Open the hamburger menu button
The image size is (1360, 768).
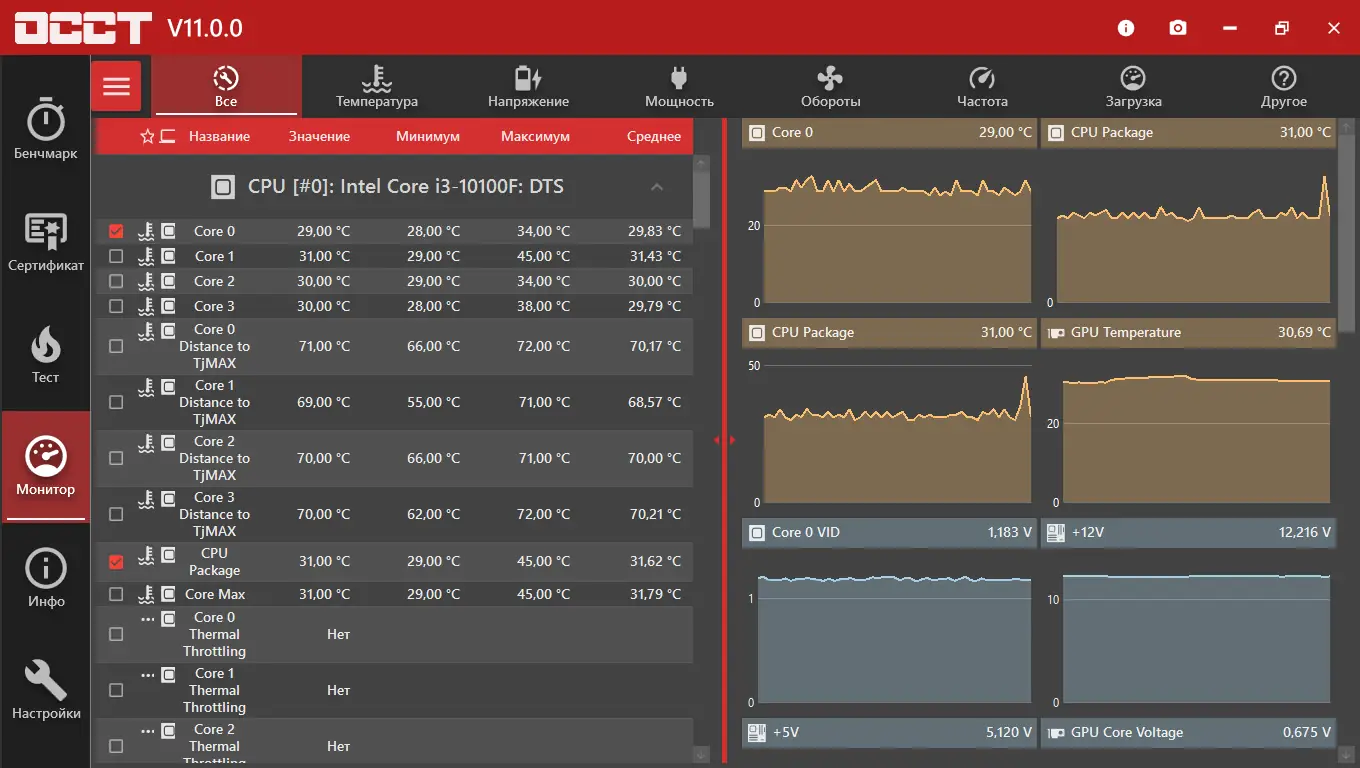tap(116, 86)
